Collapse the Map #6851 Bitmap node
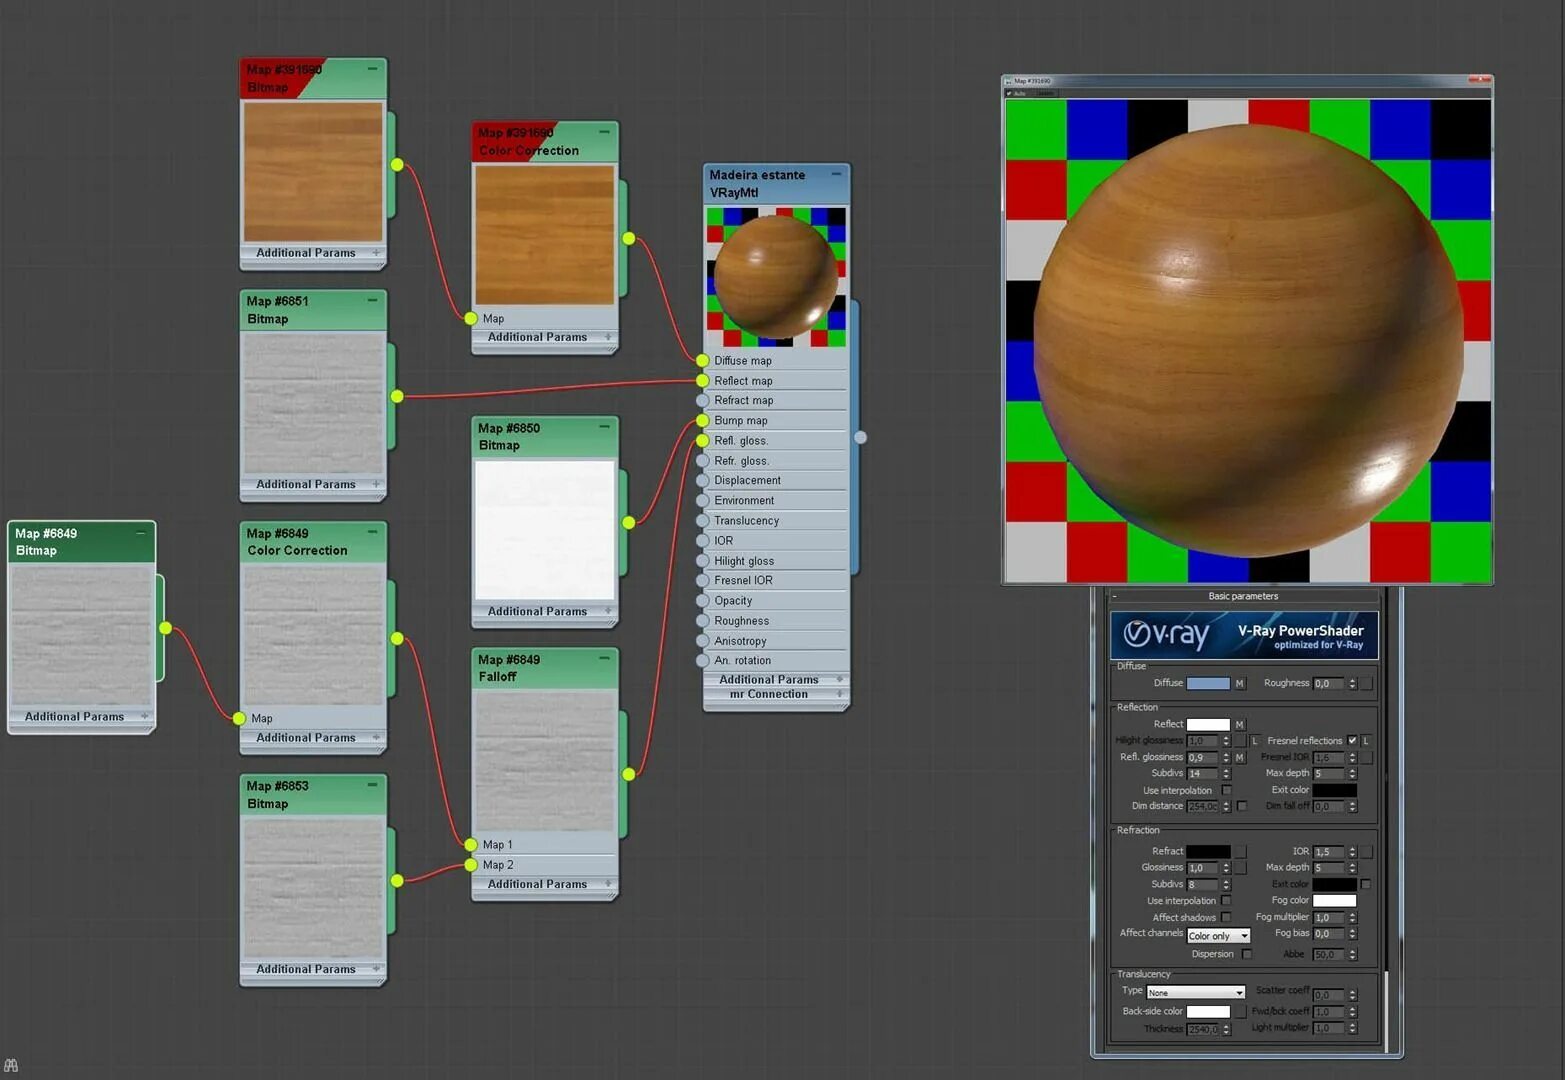Viewport: 1565px width, 1080px height. coord(372,300)
